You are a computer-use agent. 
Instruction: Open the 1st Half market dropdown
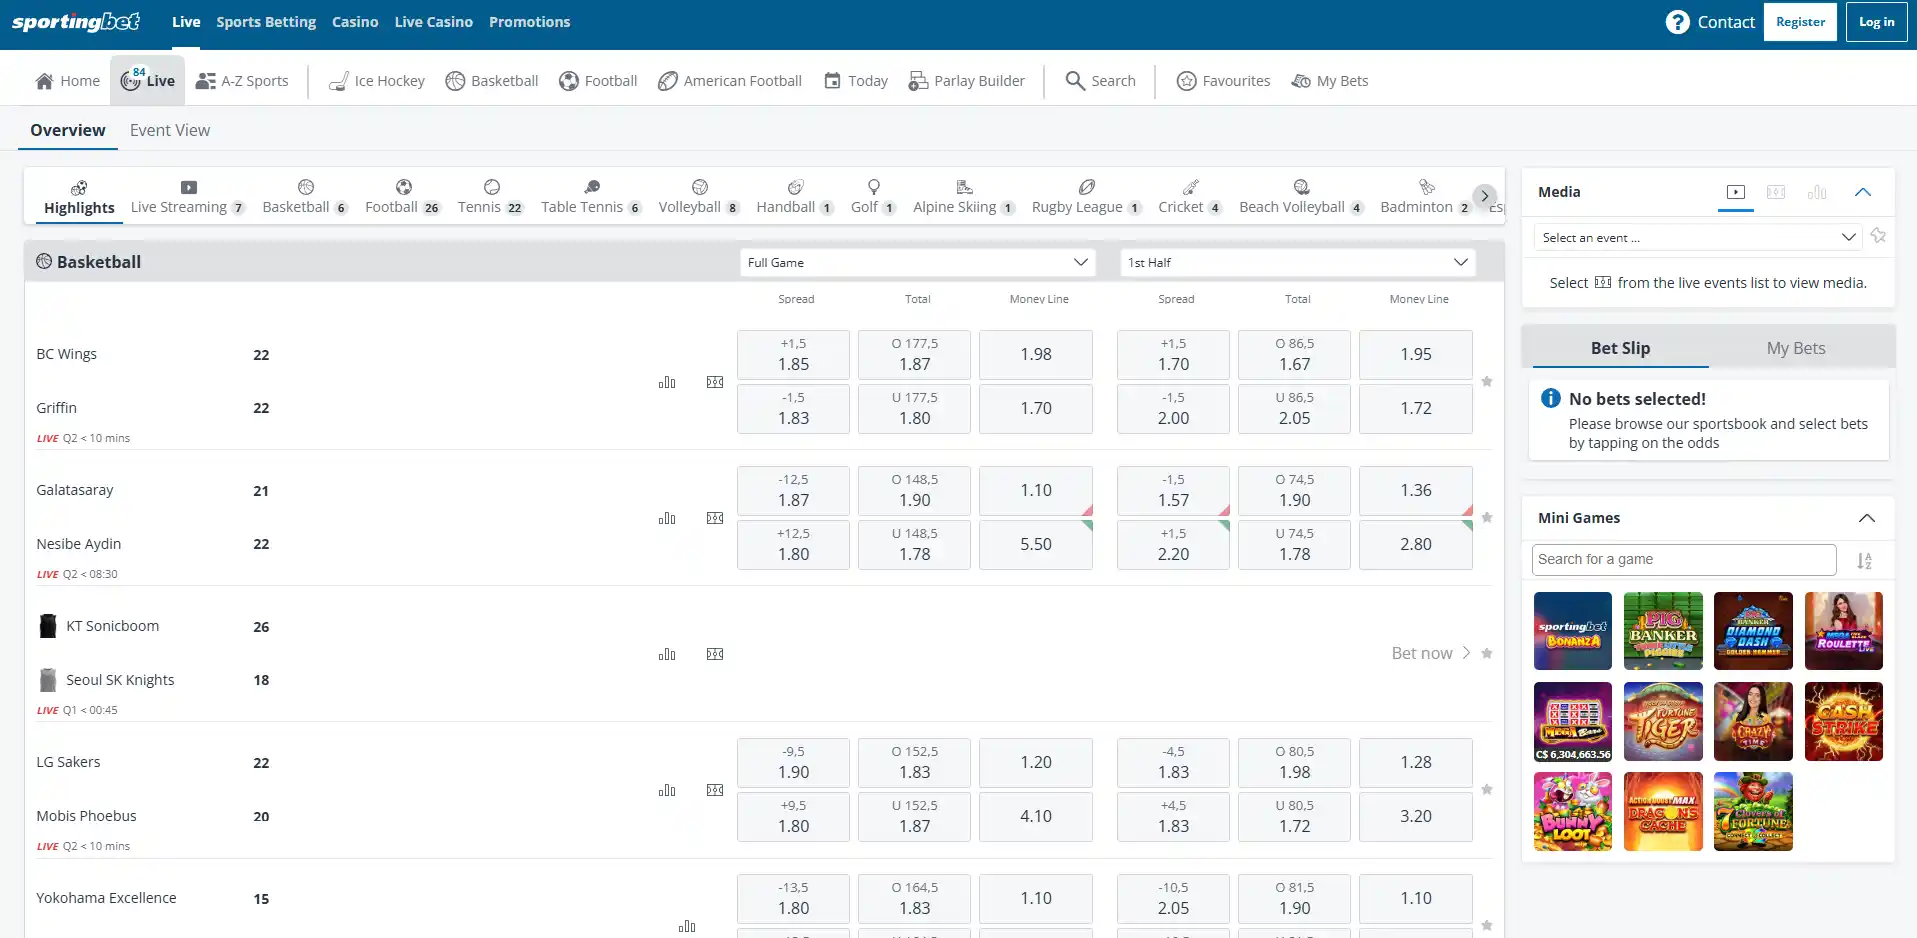[x=1298, y=263]
